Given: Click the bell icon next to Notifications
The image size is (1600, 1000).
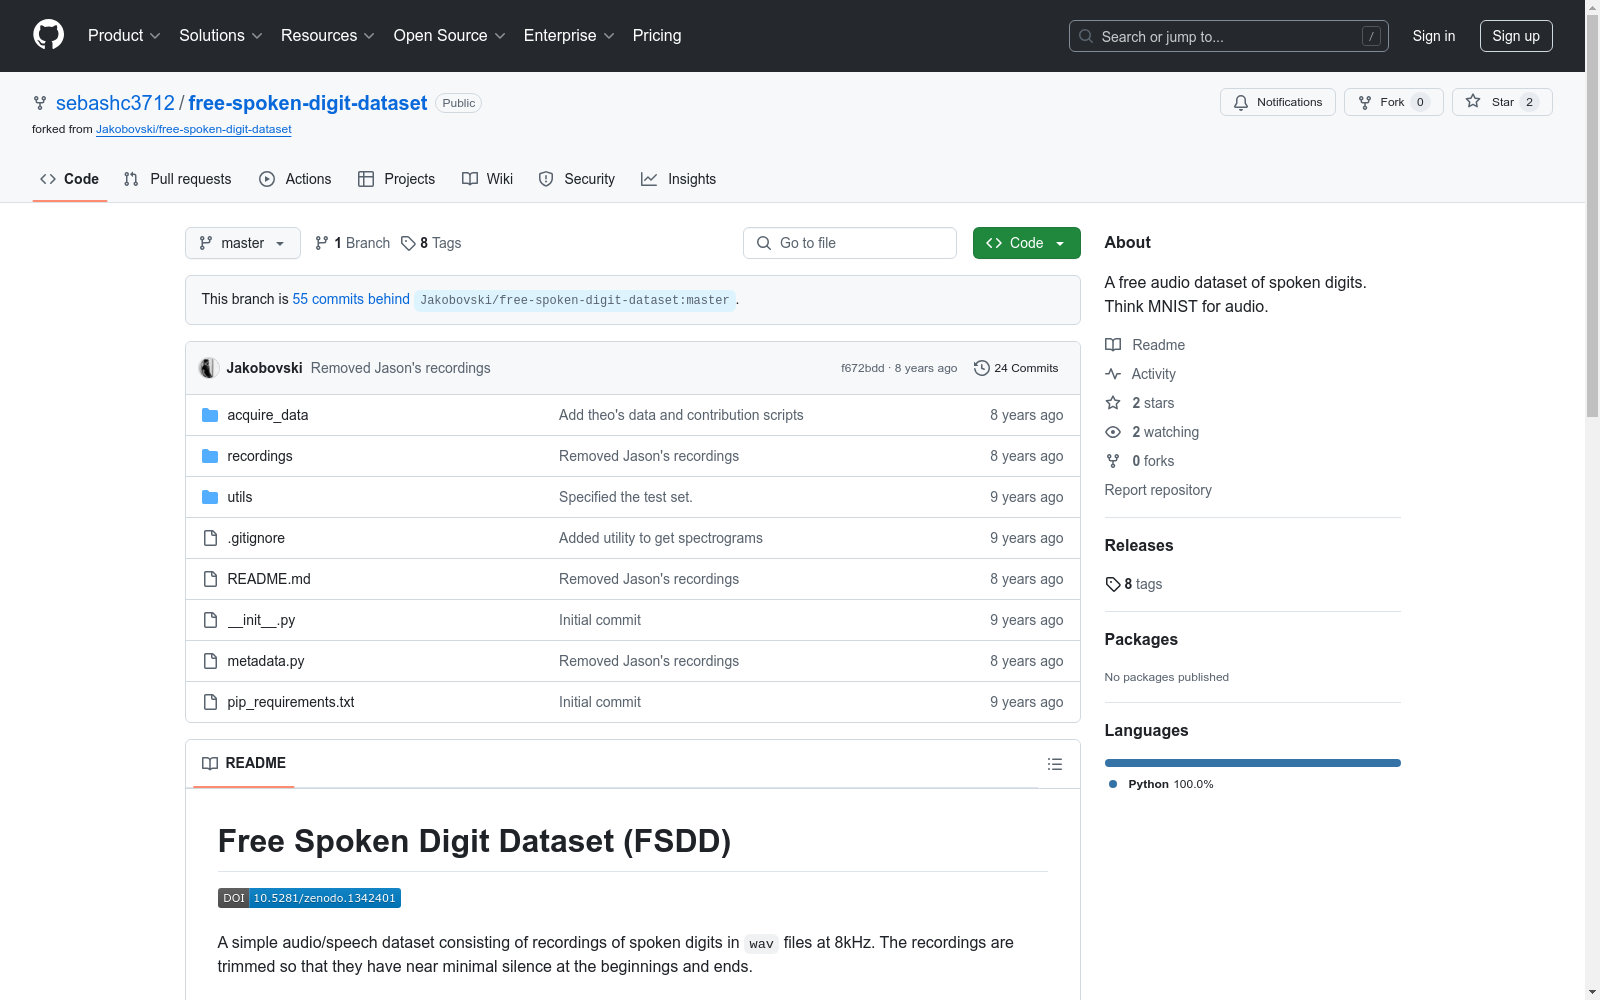Looking at the screenshot, I should [1242, 102].
